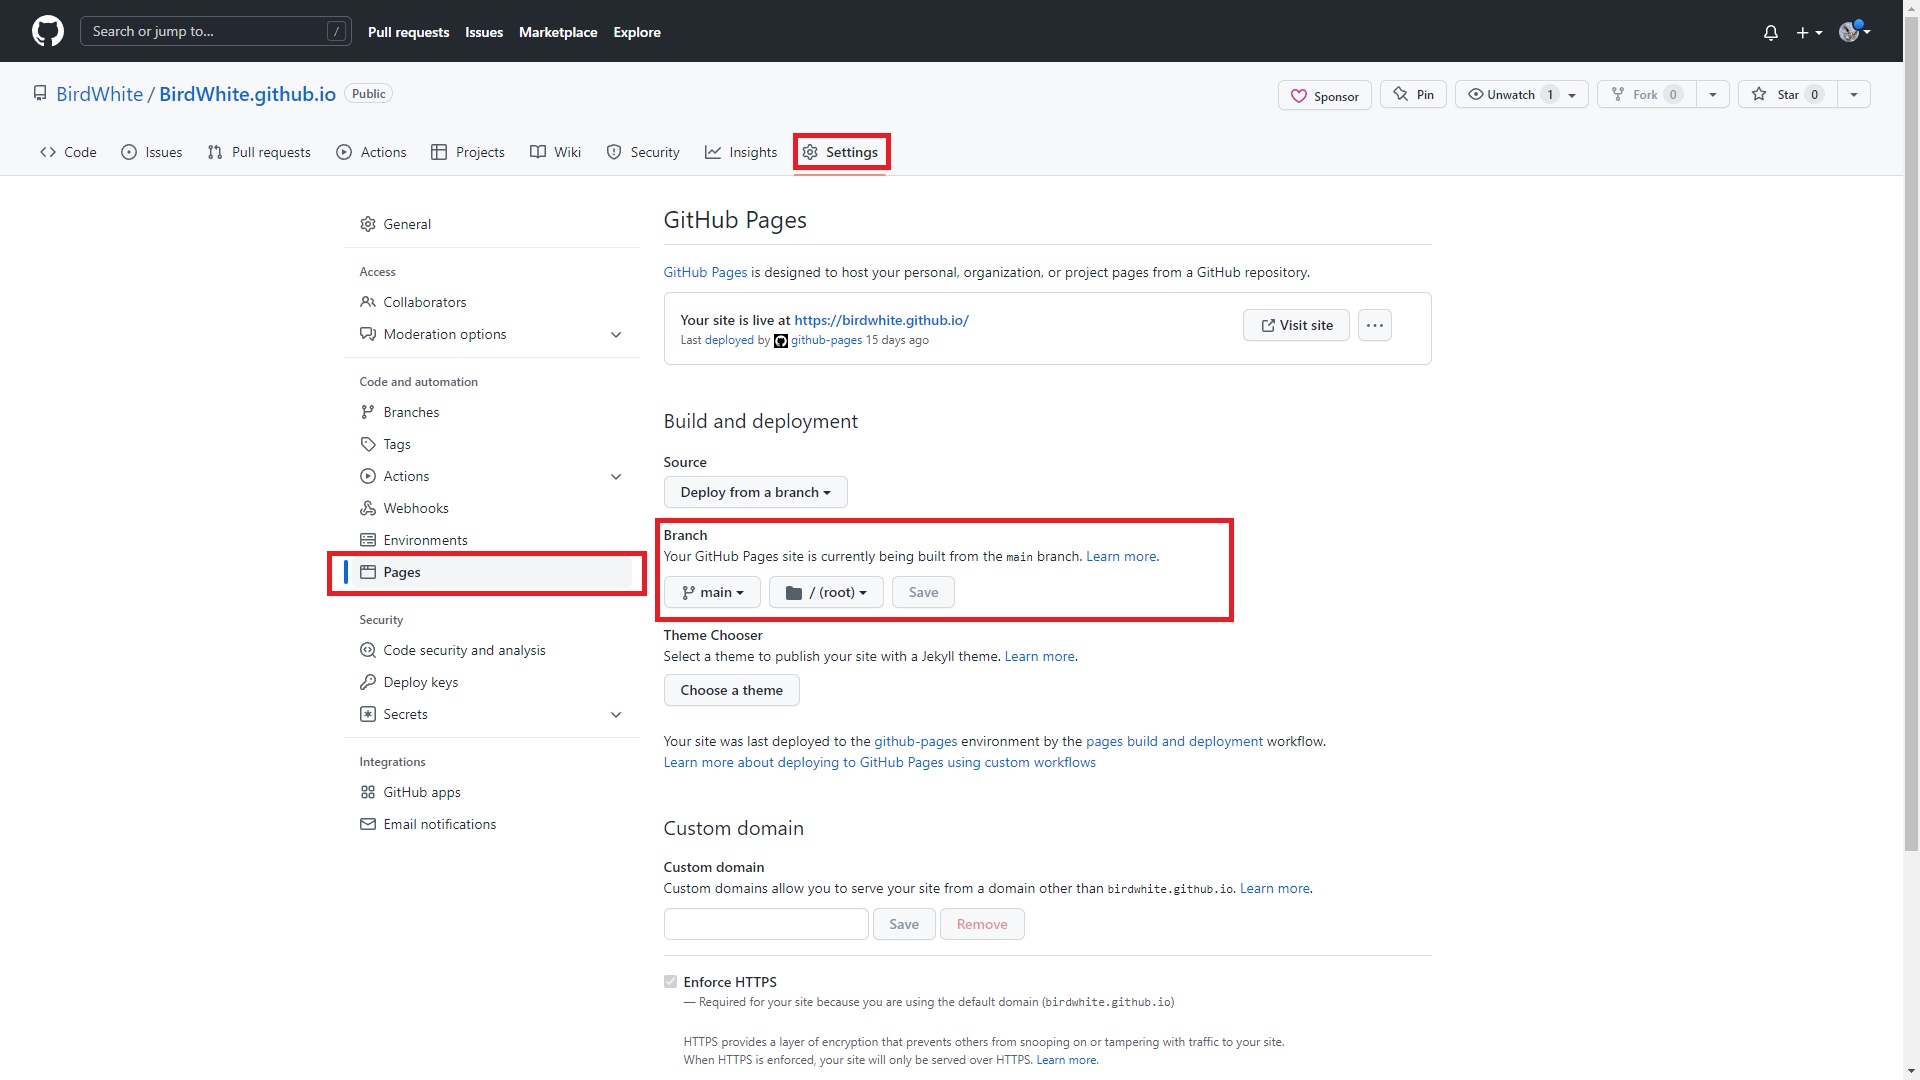Open Deploy from a branch dropdown

pos(755,492)
